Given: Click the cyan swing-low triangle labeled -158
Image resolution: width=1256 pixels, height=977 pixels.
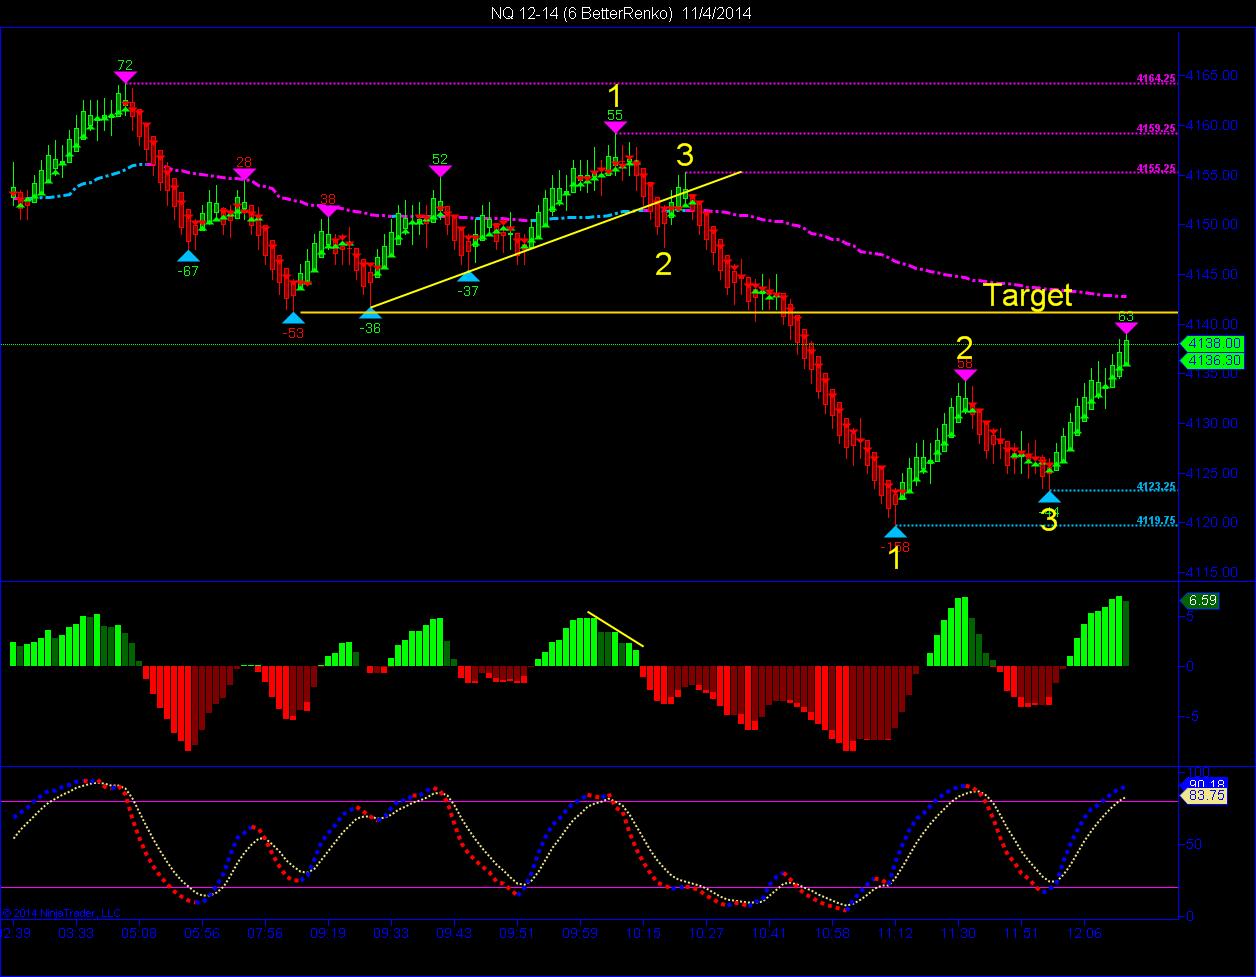Looking at the screenshot, I should tap(895, 532).
